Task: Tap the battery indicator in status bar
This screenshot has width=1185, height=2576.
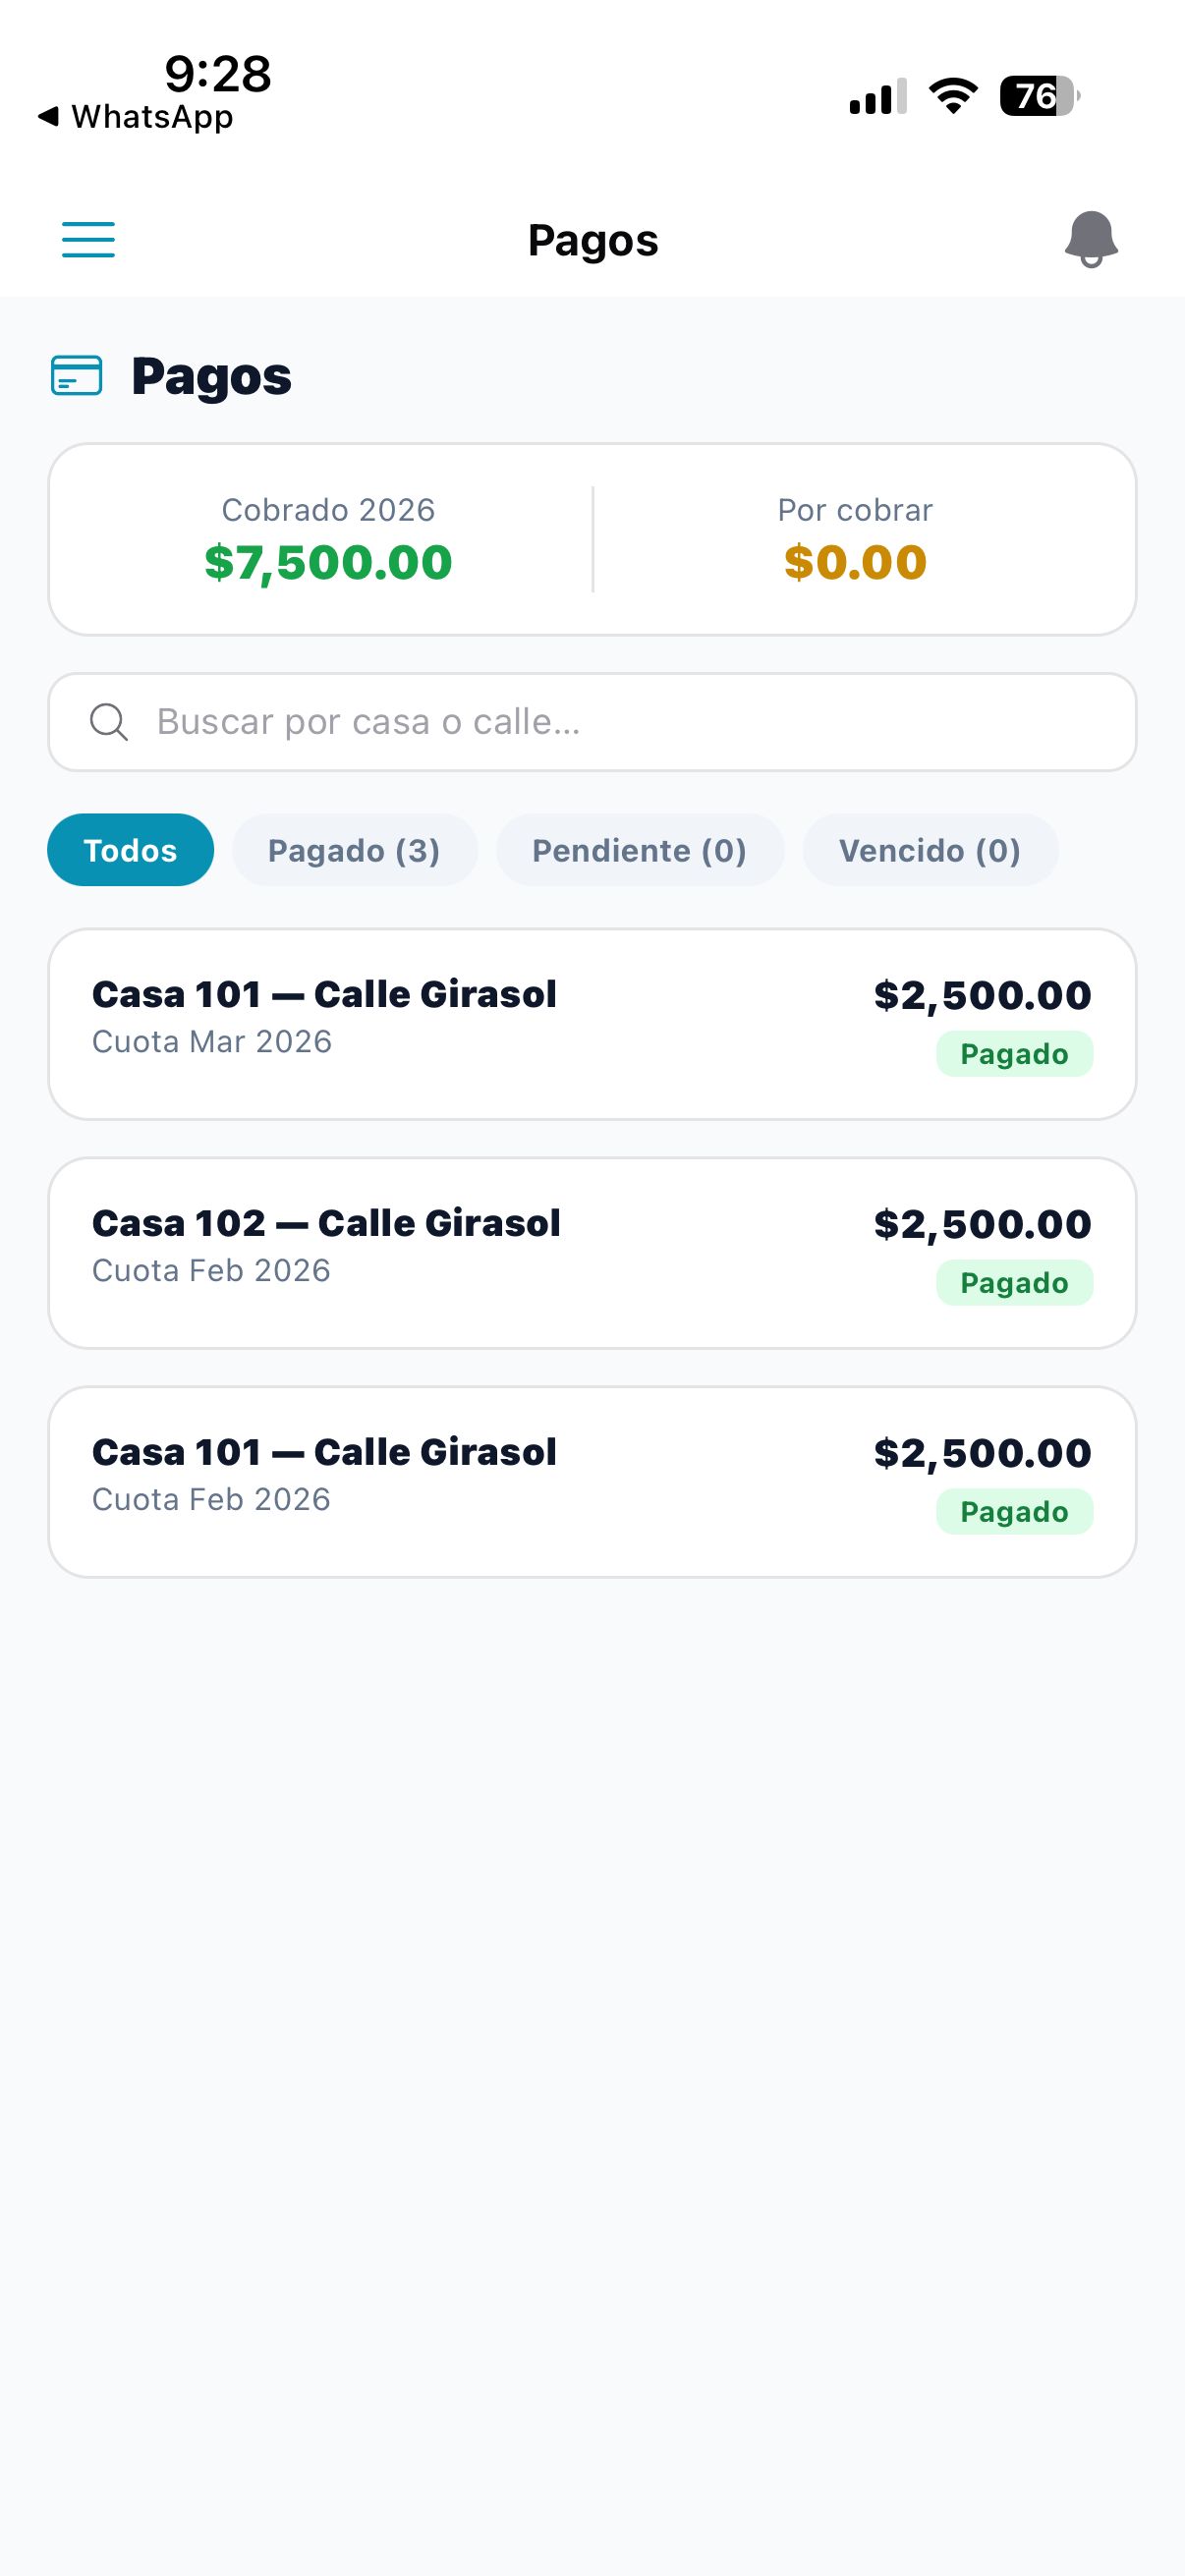Action: 1040,97
